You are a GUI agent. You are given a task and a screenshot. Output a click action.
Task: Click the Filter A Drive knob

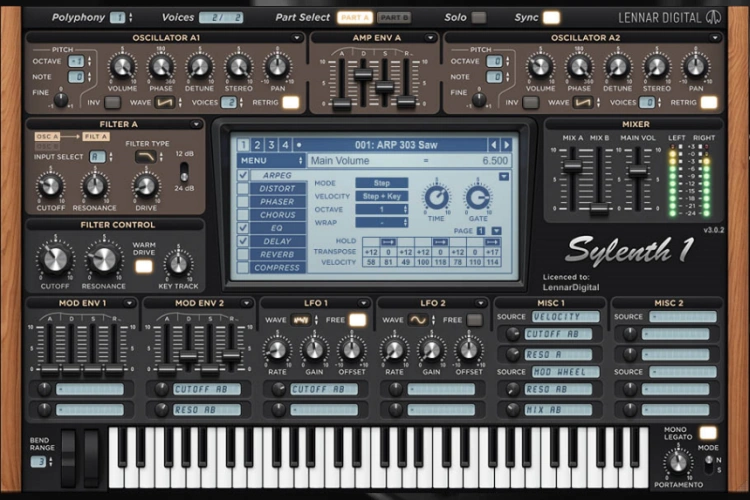[x=145, y=186]
